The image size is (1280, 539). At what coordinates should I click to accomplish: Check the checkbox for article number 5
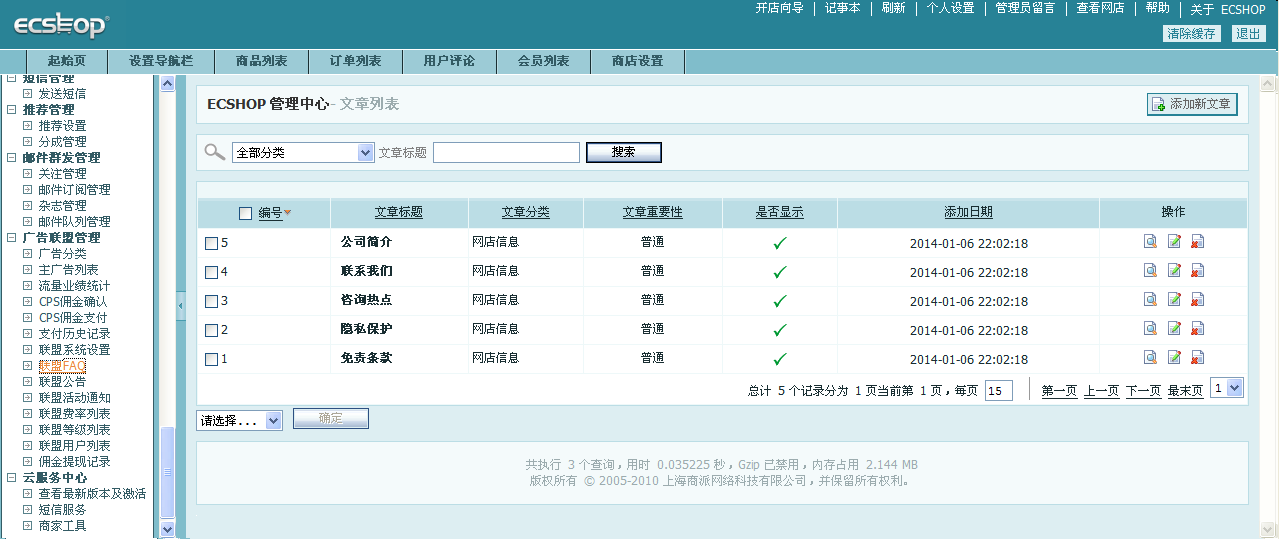(211, 243)
